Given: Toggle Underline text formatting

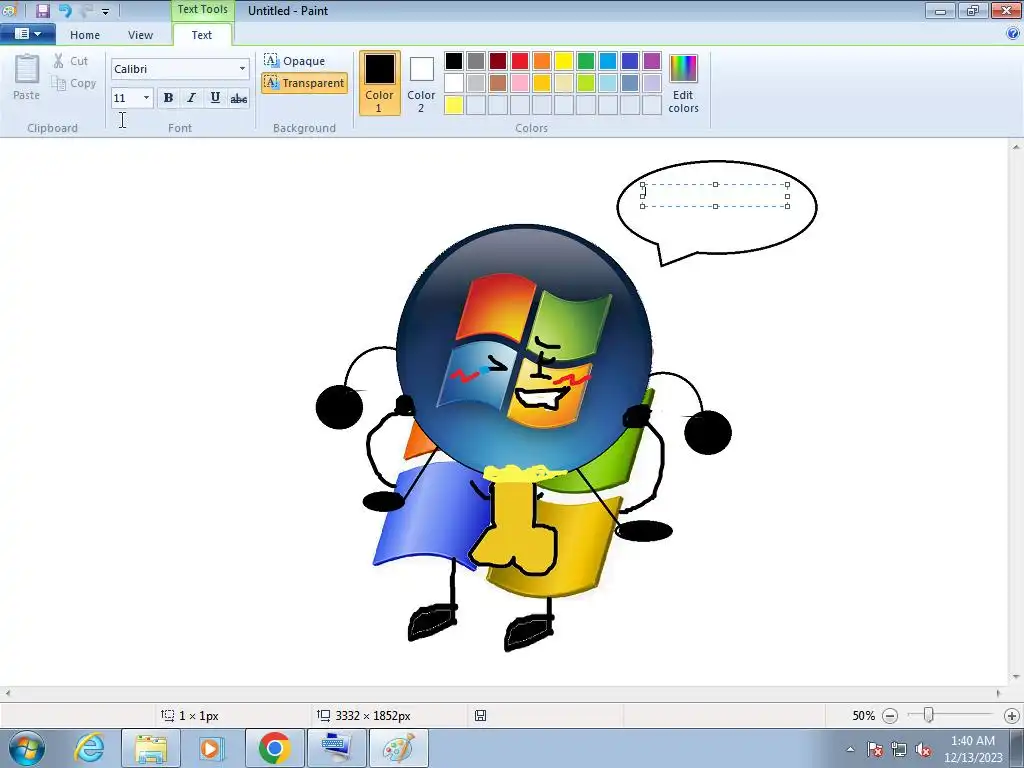Looking at the screenshot, I should pyautogui.click(x=215, y=97).
